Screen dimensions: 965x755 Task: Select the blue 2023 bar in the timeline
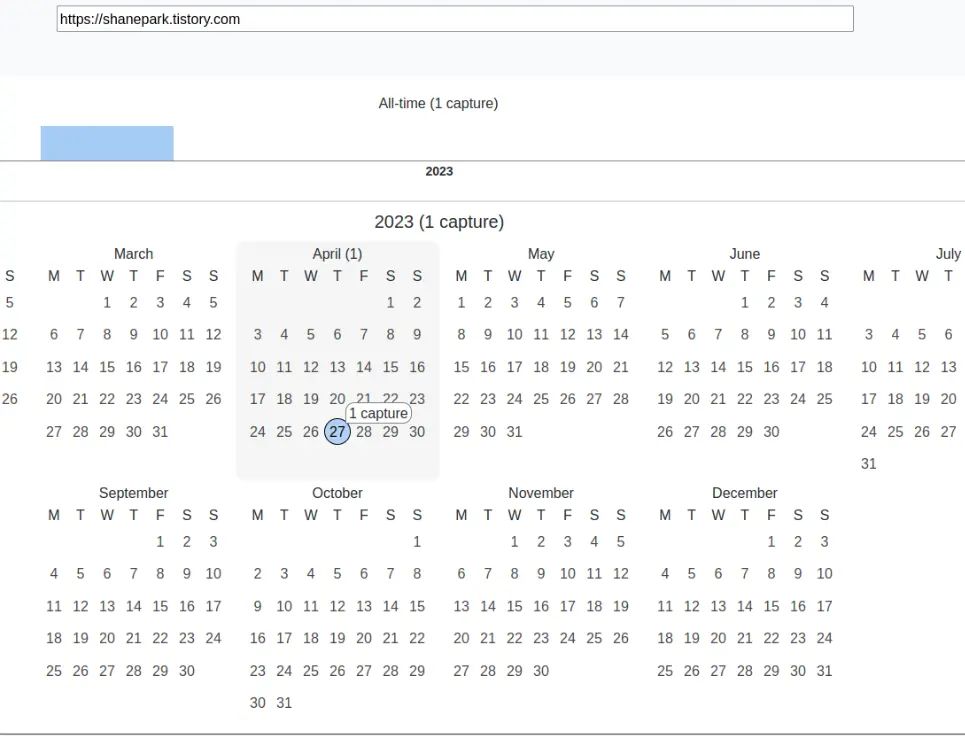point(107,143)
